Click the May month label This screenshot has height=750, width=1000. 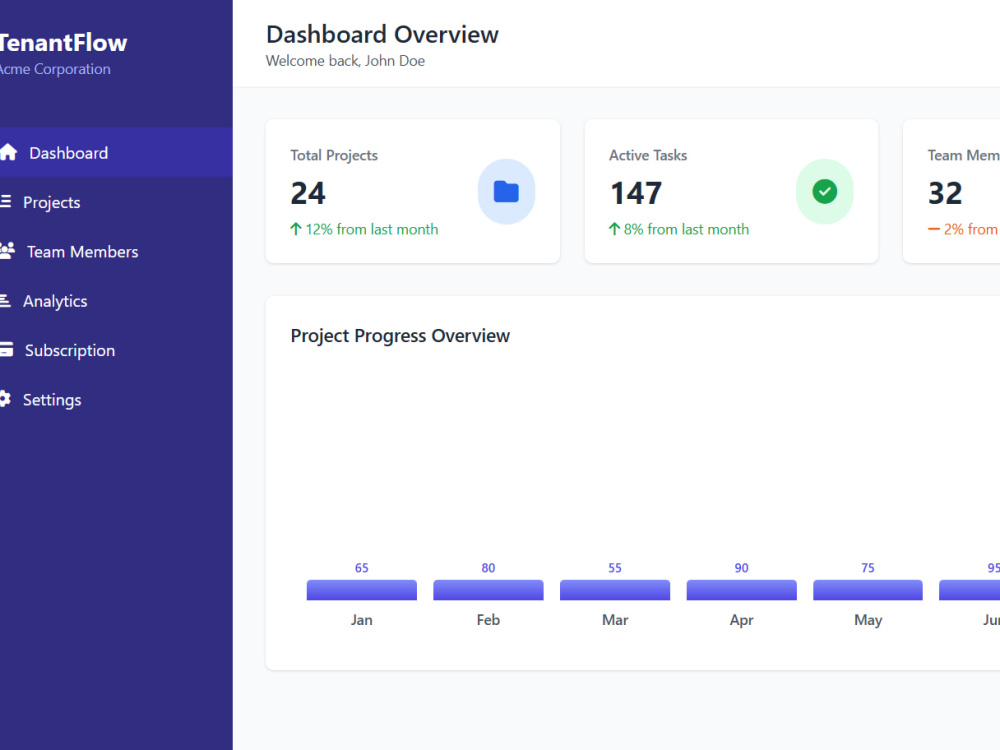pos(868,620)
